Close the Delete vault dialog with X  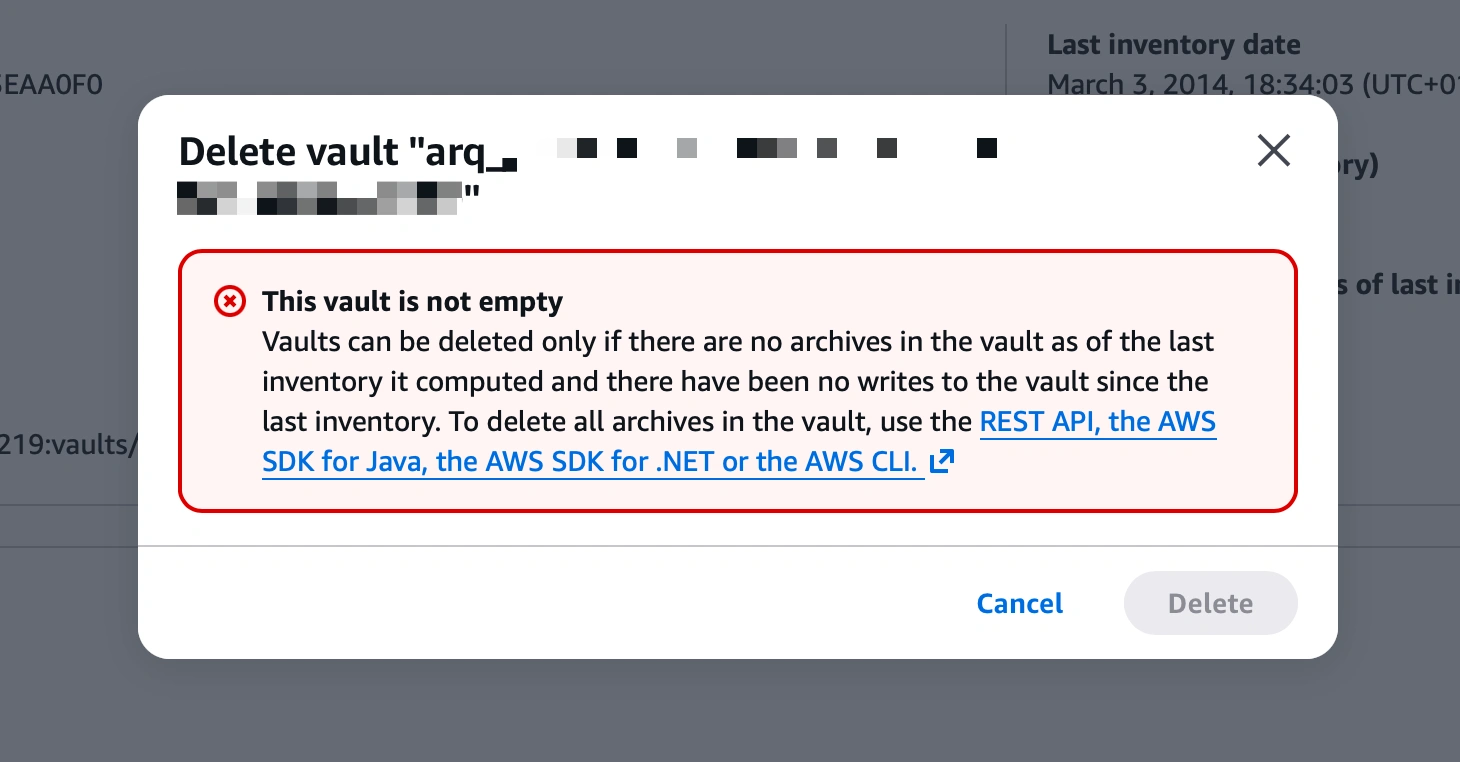click(1273, 151)
